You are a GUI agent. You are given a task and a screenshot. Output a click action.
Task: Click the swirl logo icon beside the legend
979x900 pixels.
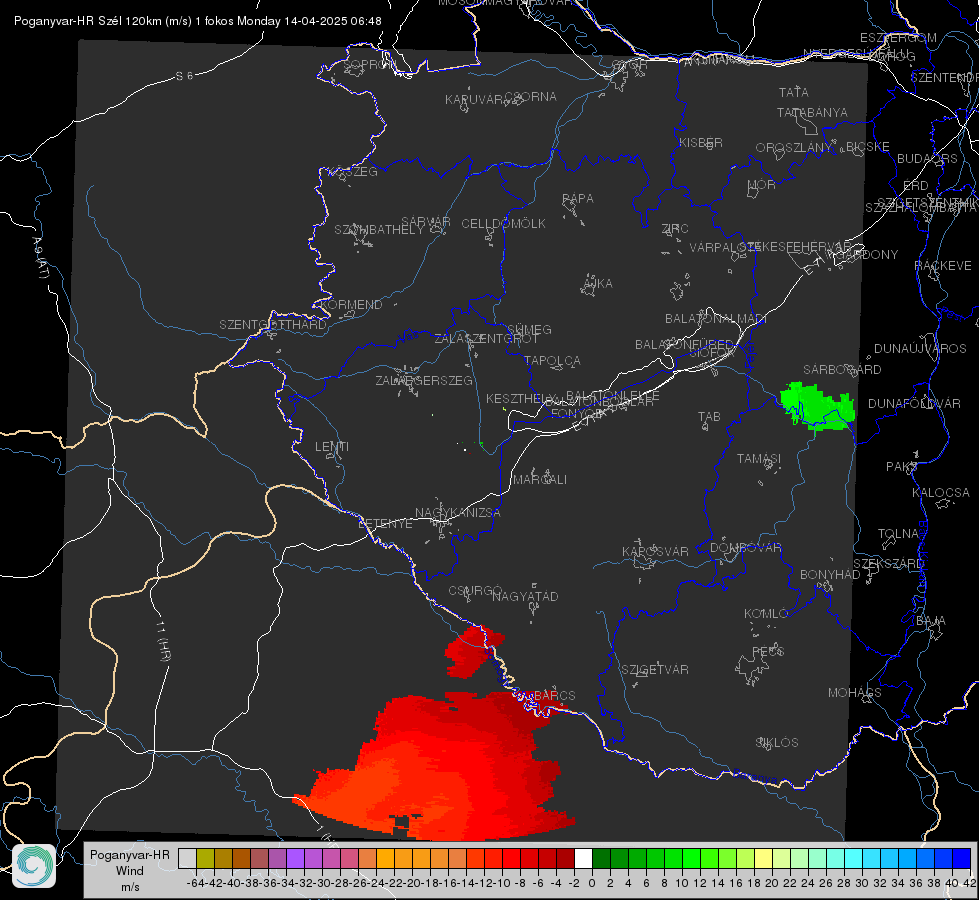34,866
